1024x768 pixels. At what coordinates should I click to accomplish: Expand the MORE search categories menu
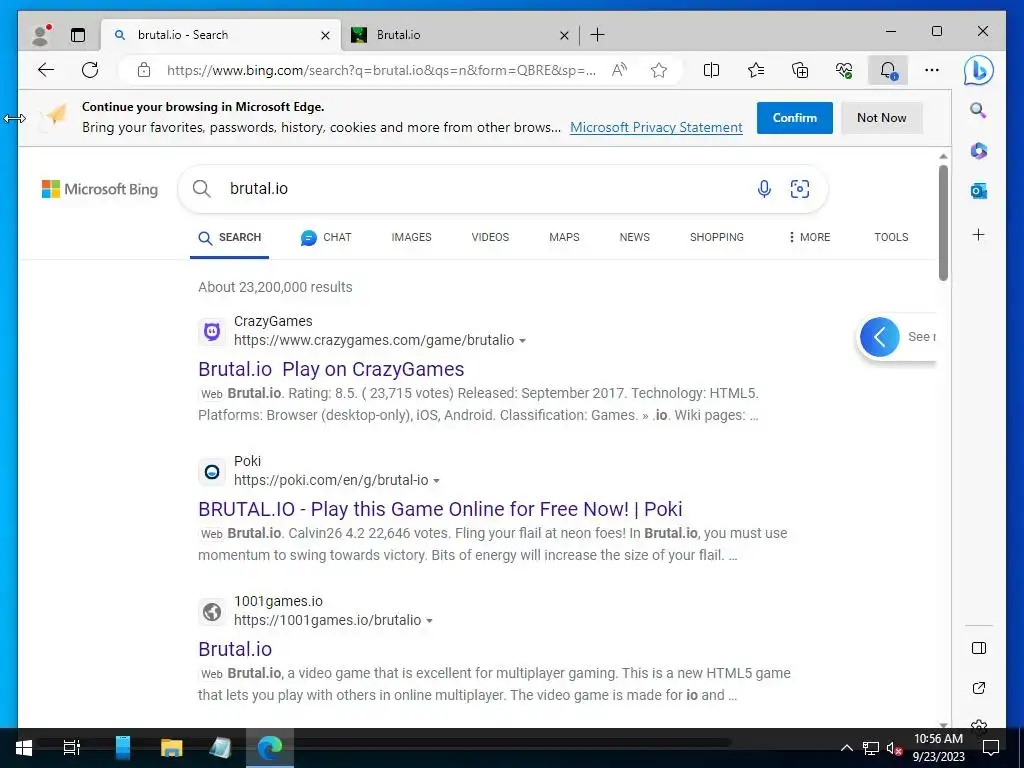pyautogui.click(x=809, y=237)
